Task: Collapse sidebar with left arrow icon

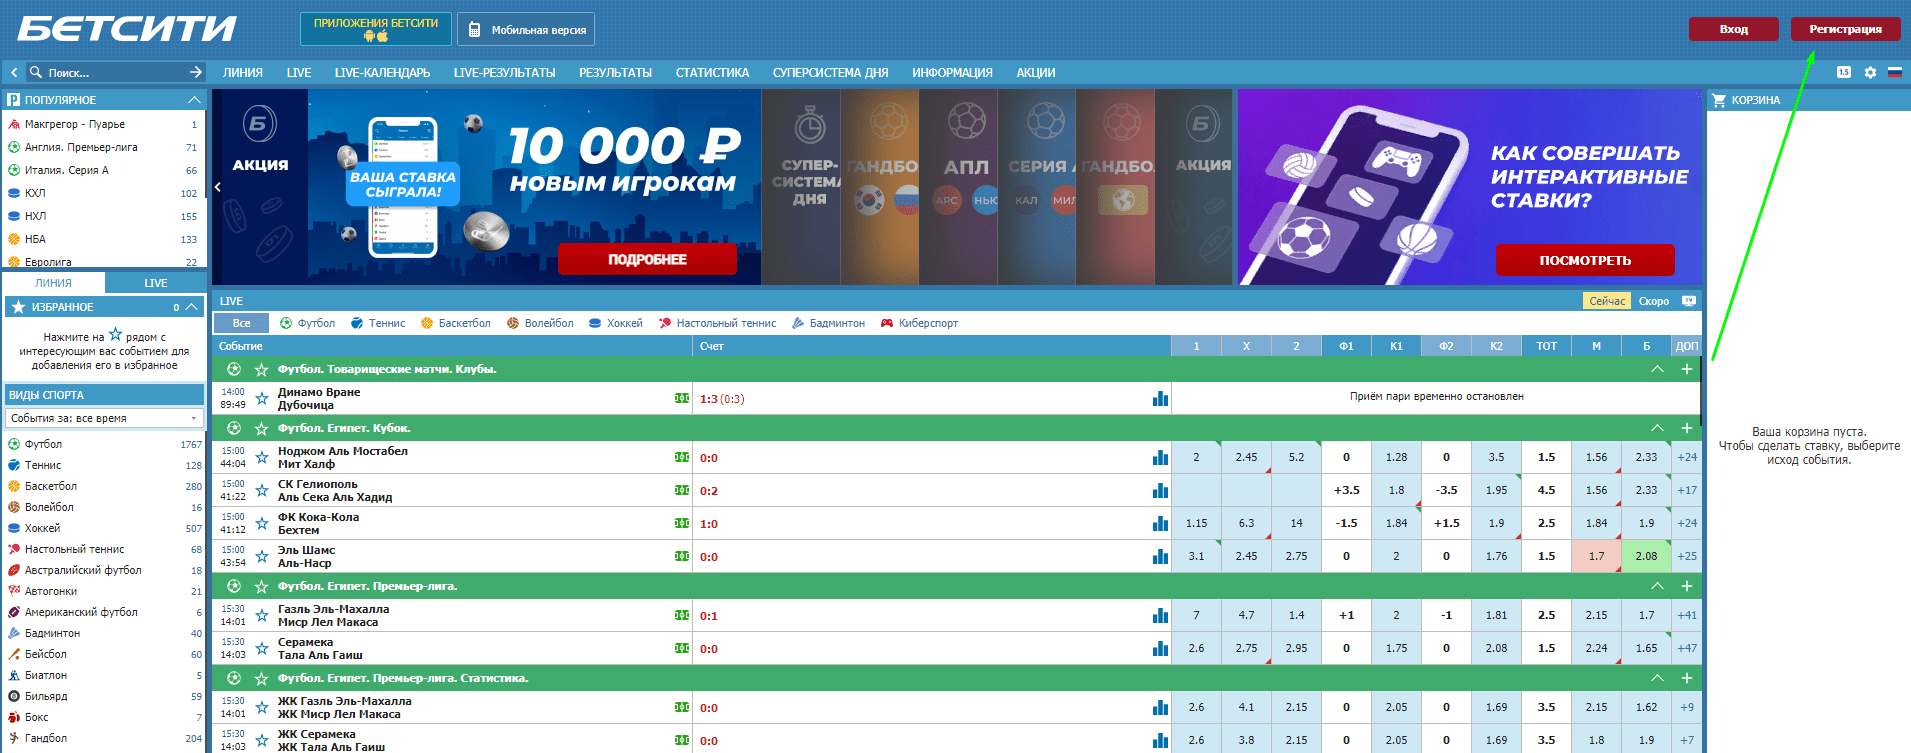Action: click(14, 72)
